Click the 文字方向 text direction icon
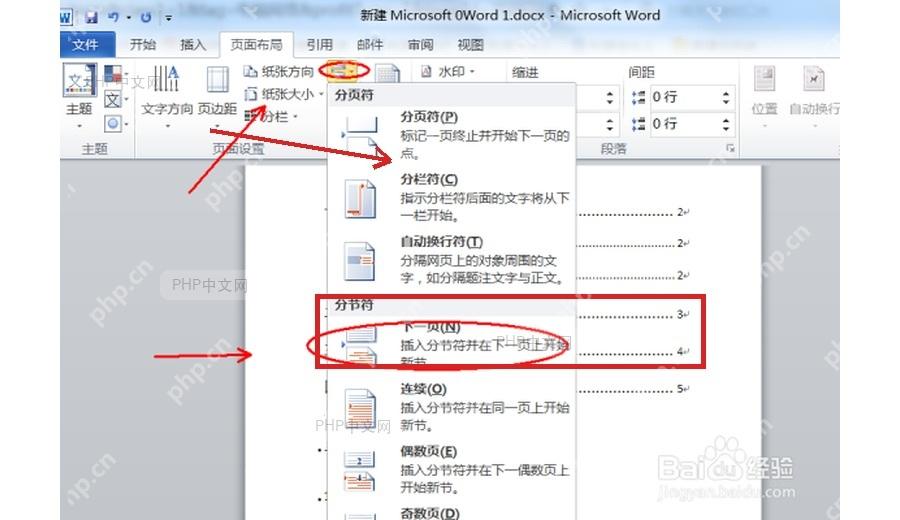Image resolution: width=900 pixels, height=520 pixels. pos(166,79)
